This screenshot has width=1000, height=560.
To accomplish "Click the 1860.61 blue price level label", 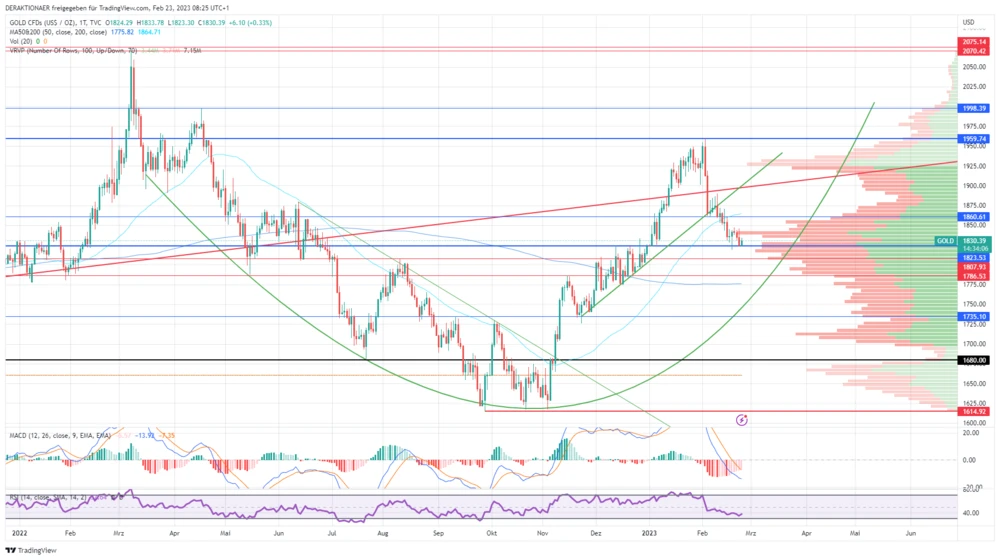I will click(x=975, y=217).
